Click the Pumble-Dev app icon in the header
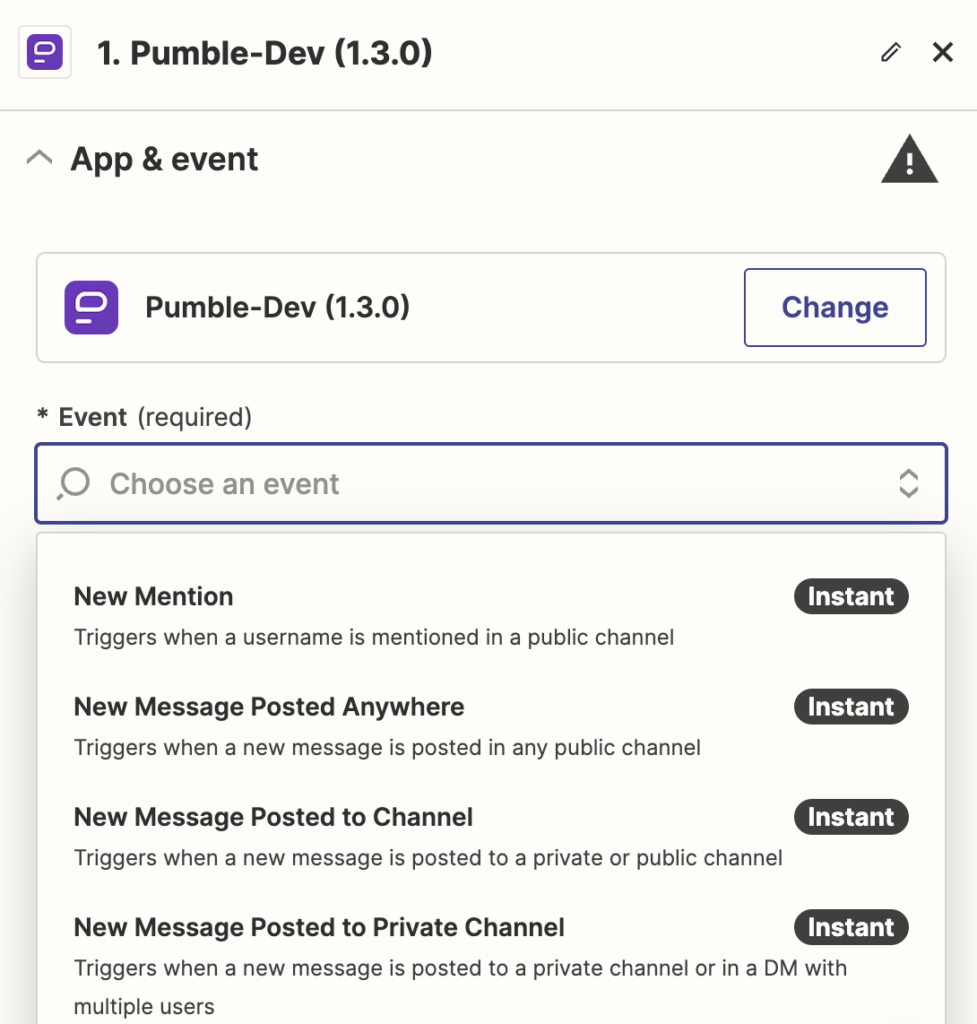977x1024 pixels. [44, 52]
